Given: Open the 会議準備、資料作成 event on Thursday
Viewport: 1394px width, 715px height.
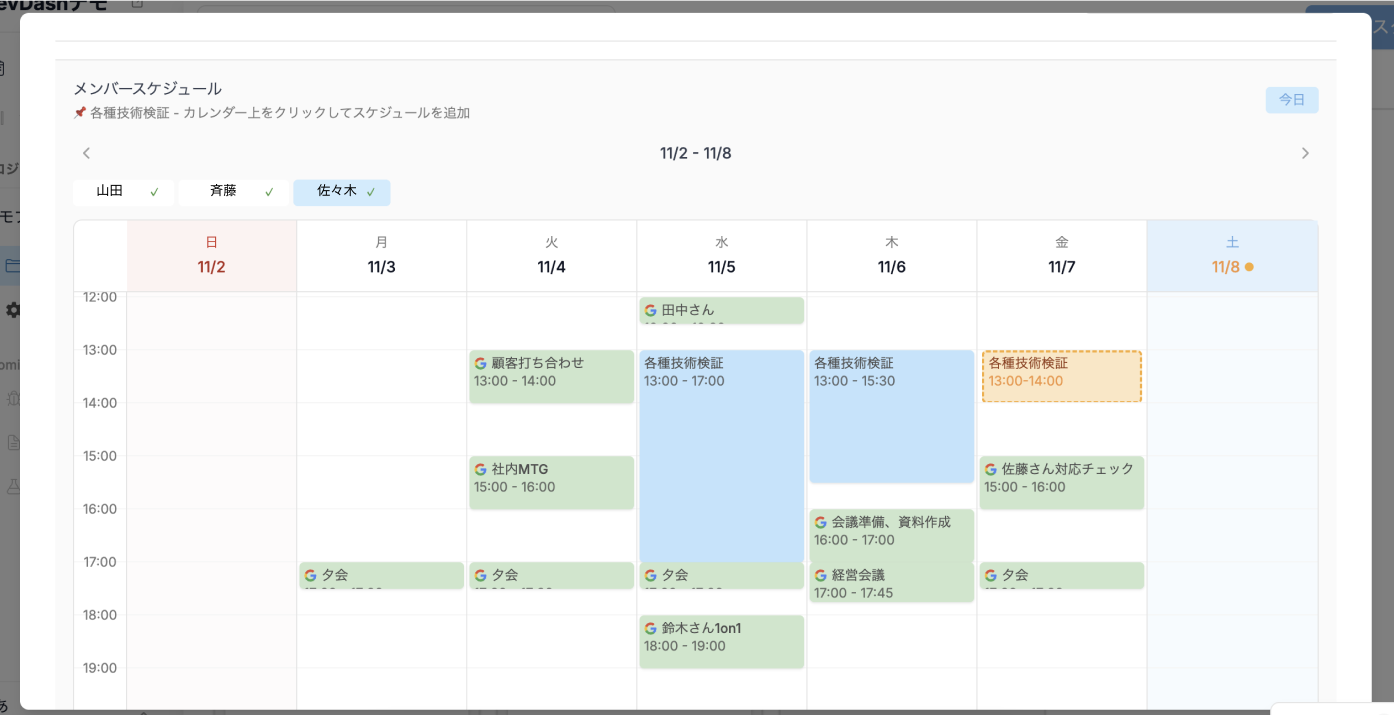Looking at the screenshot, I should [x=891, y=531].
